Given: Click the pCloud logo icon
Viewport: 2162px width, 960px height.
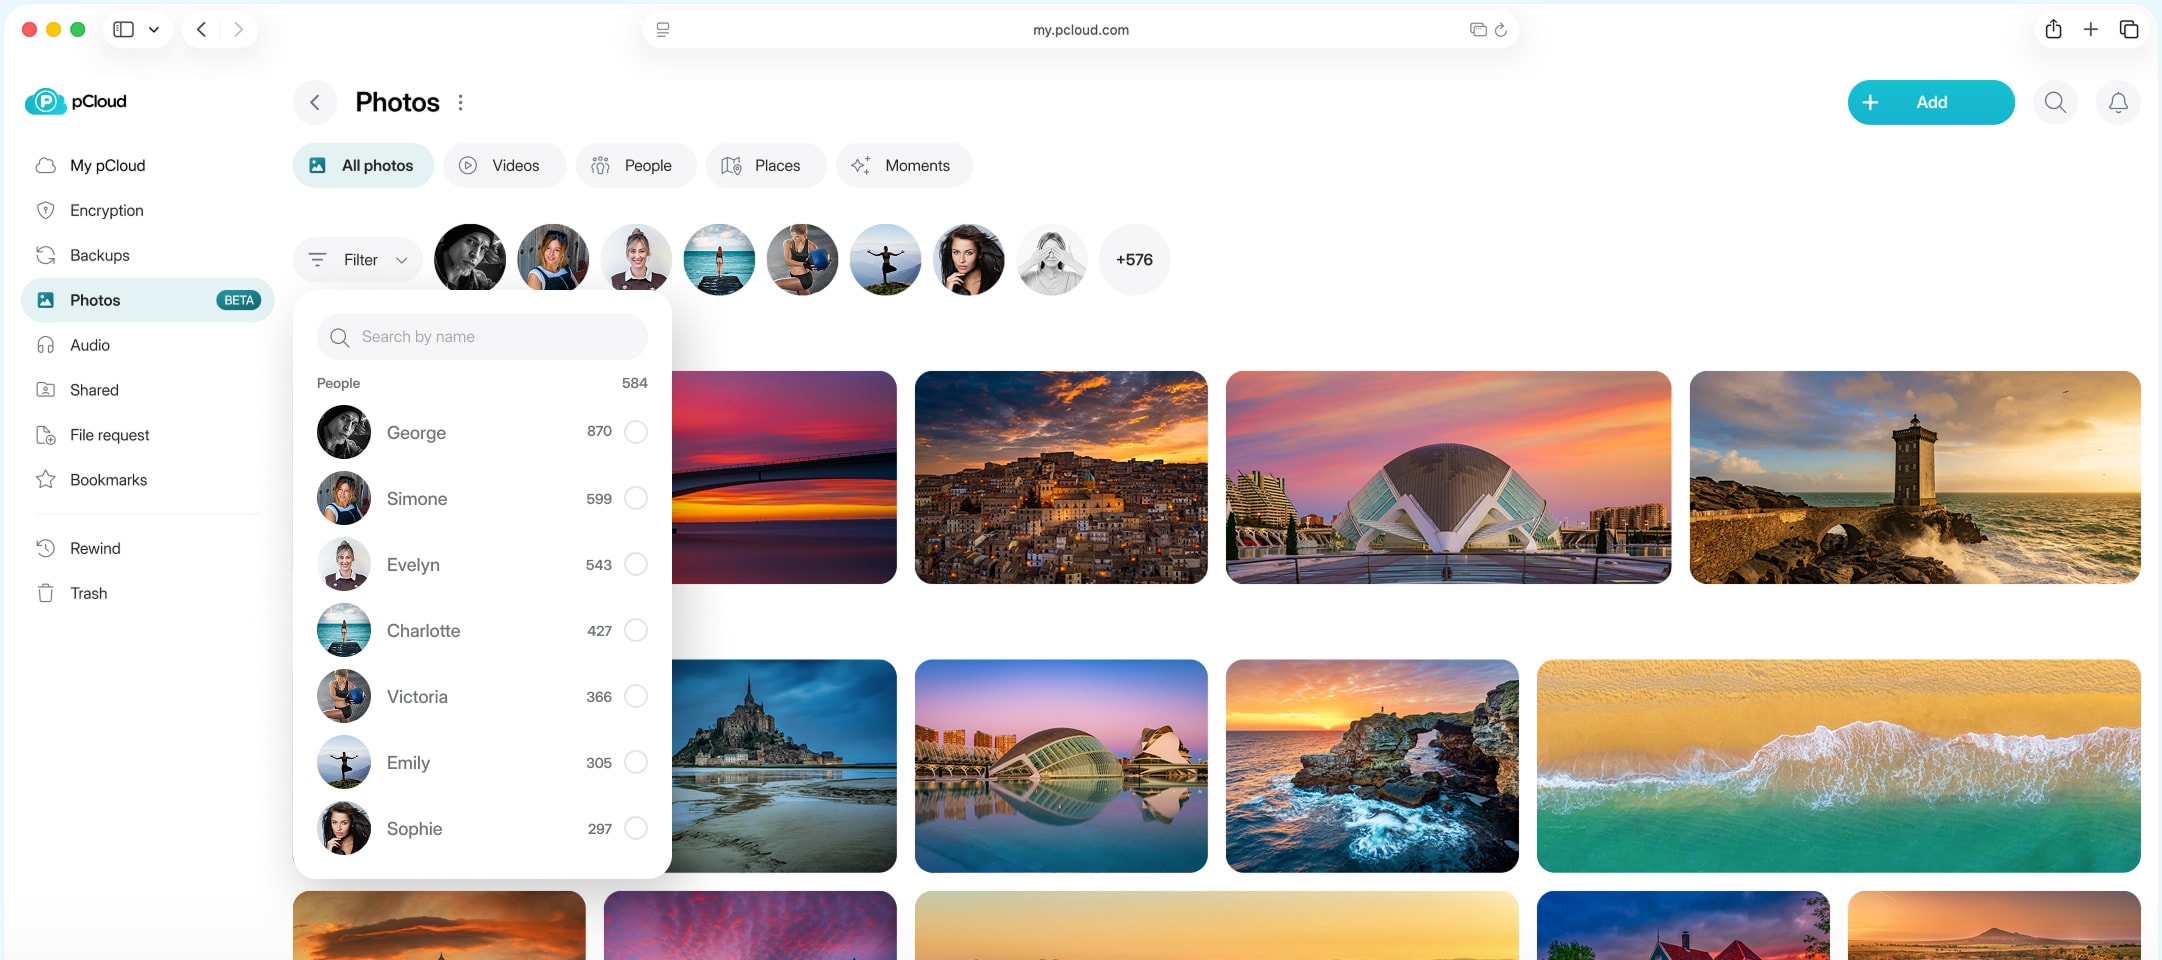Looking at the screenshot, I should point(45,102).
